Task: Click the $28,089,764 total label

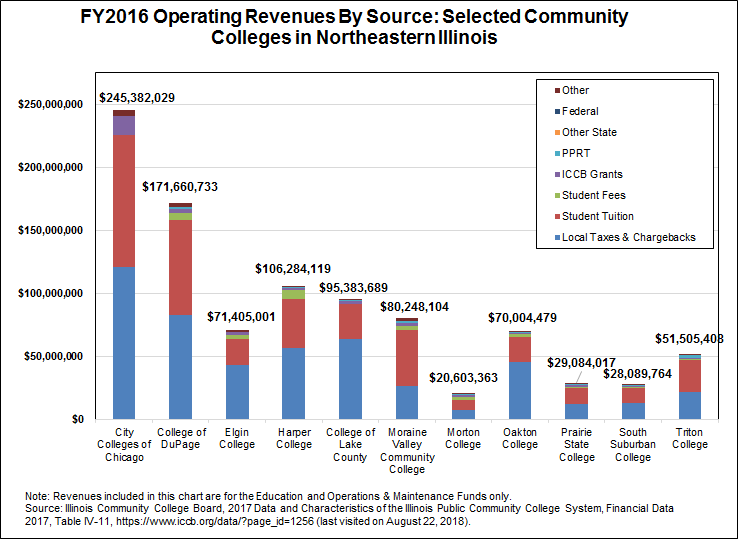Action: pyautogui.click(x=638, y=374)
